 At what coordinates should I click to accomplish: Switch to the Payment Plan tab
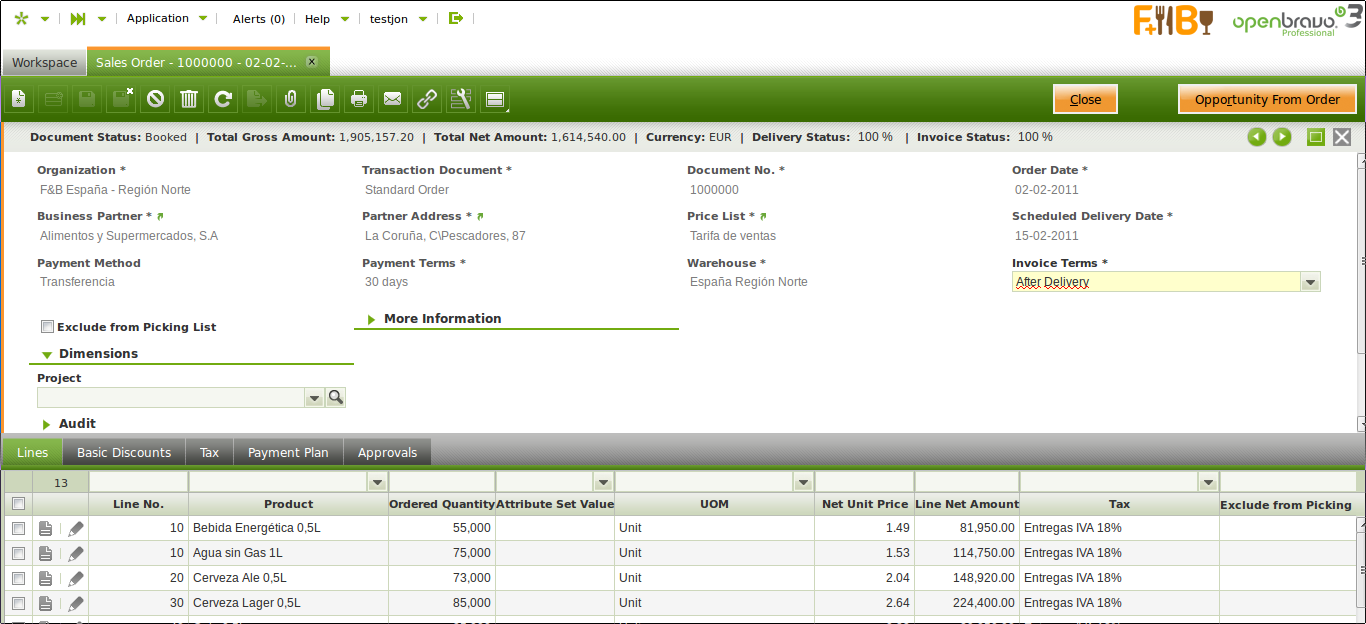(x=288, y=453)
